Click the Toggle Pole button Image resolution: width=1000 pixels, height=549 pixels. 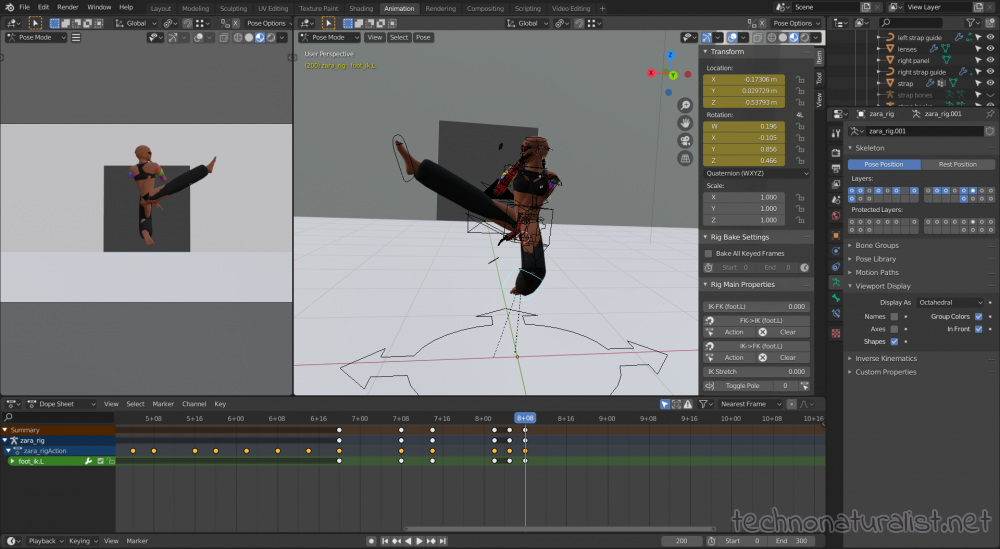pos(742,386)
